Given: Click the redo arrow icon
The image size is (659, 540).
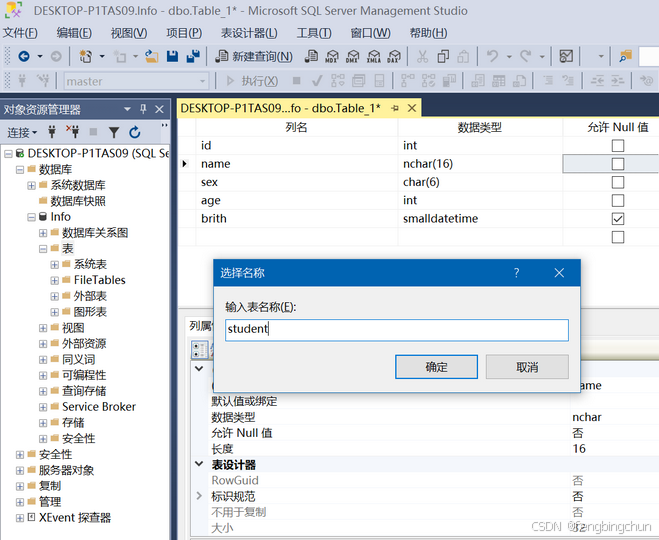Looking at the screenshot, I should coord(525,56).
